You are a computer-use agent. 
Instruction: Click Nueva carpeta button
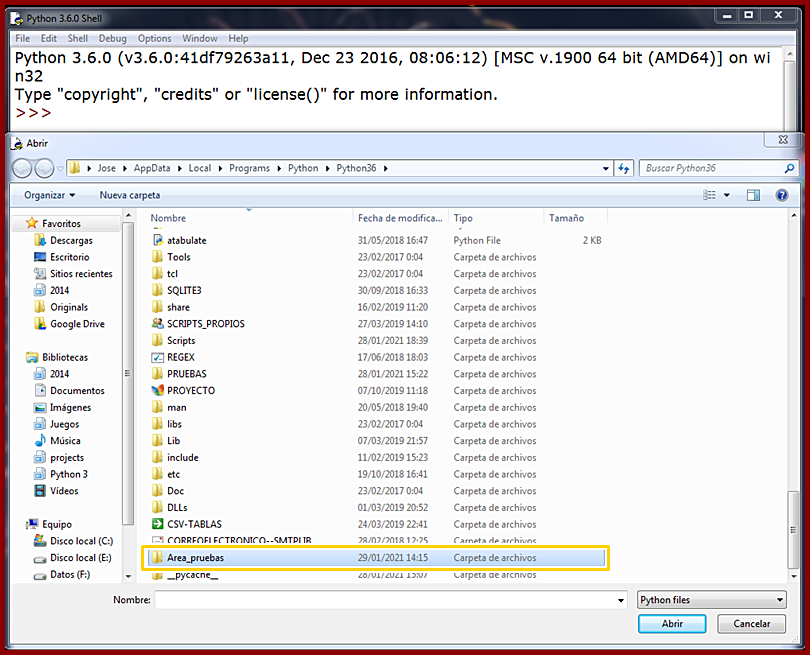pos(130,195)
